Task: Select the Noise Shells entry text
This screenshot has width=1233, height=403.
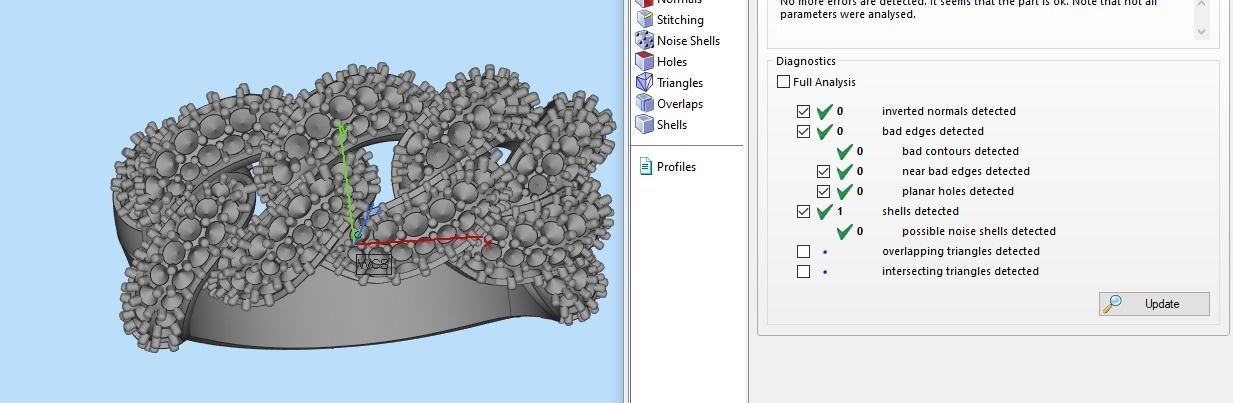Action: (688, 41)
